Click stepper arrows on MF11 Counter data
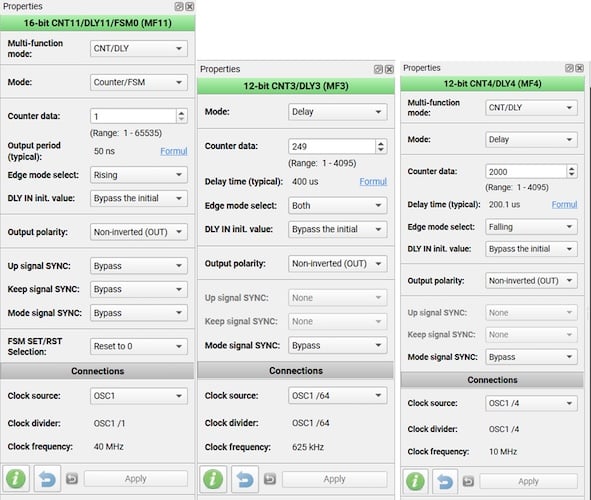 click(x=181, y=116)
